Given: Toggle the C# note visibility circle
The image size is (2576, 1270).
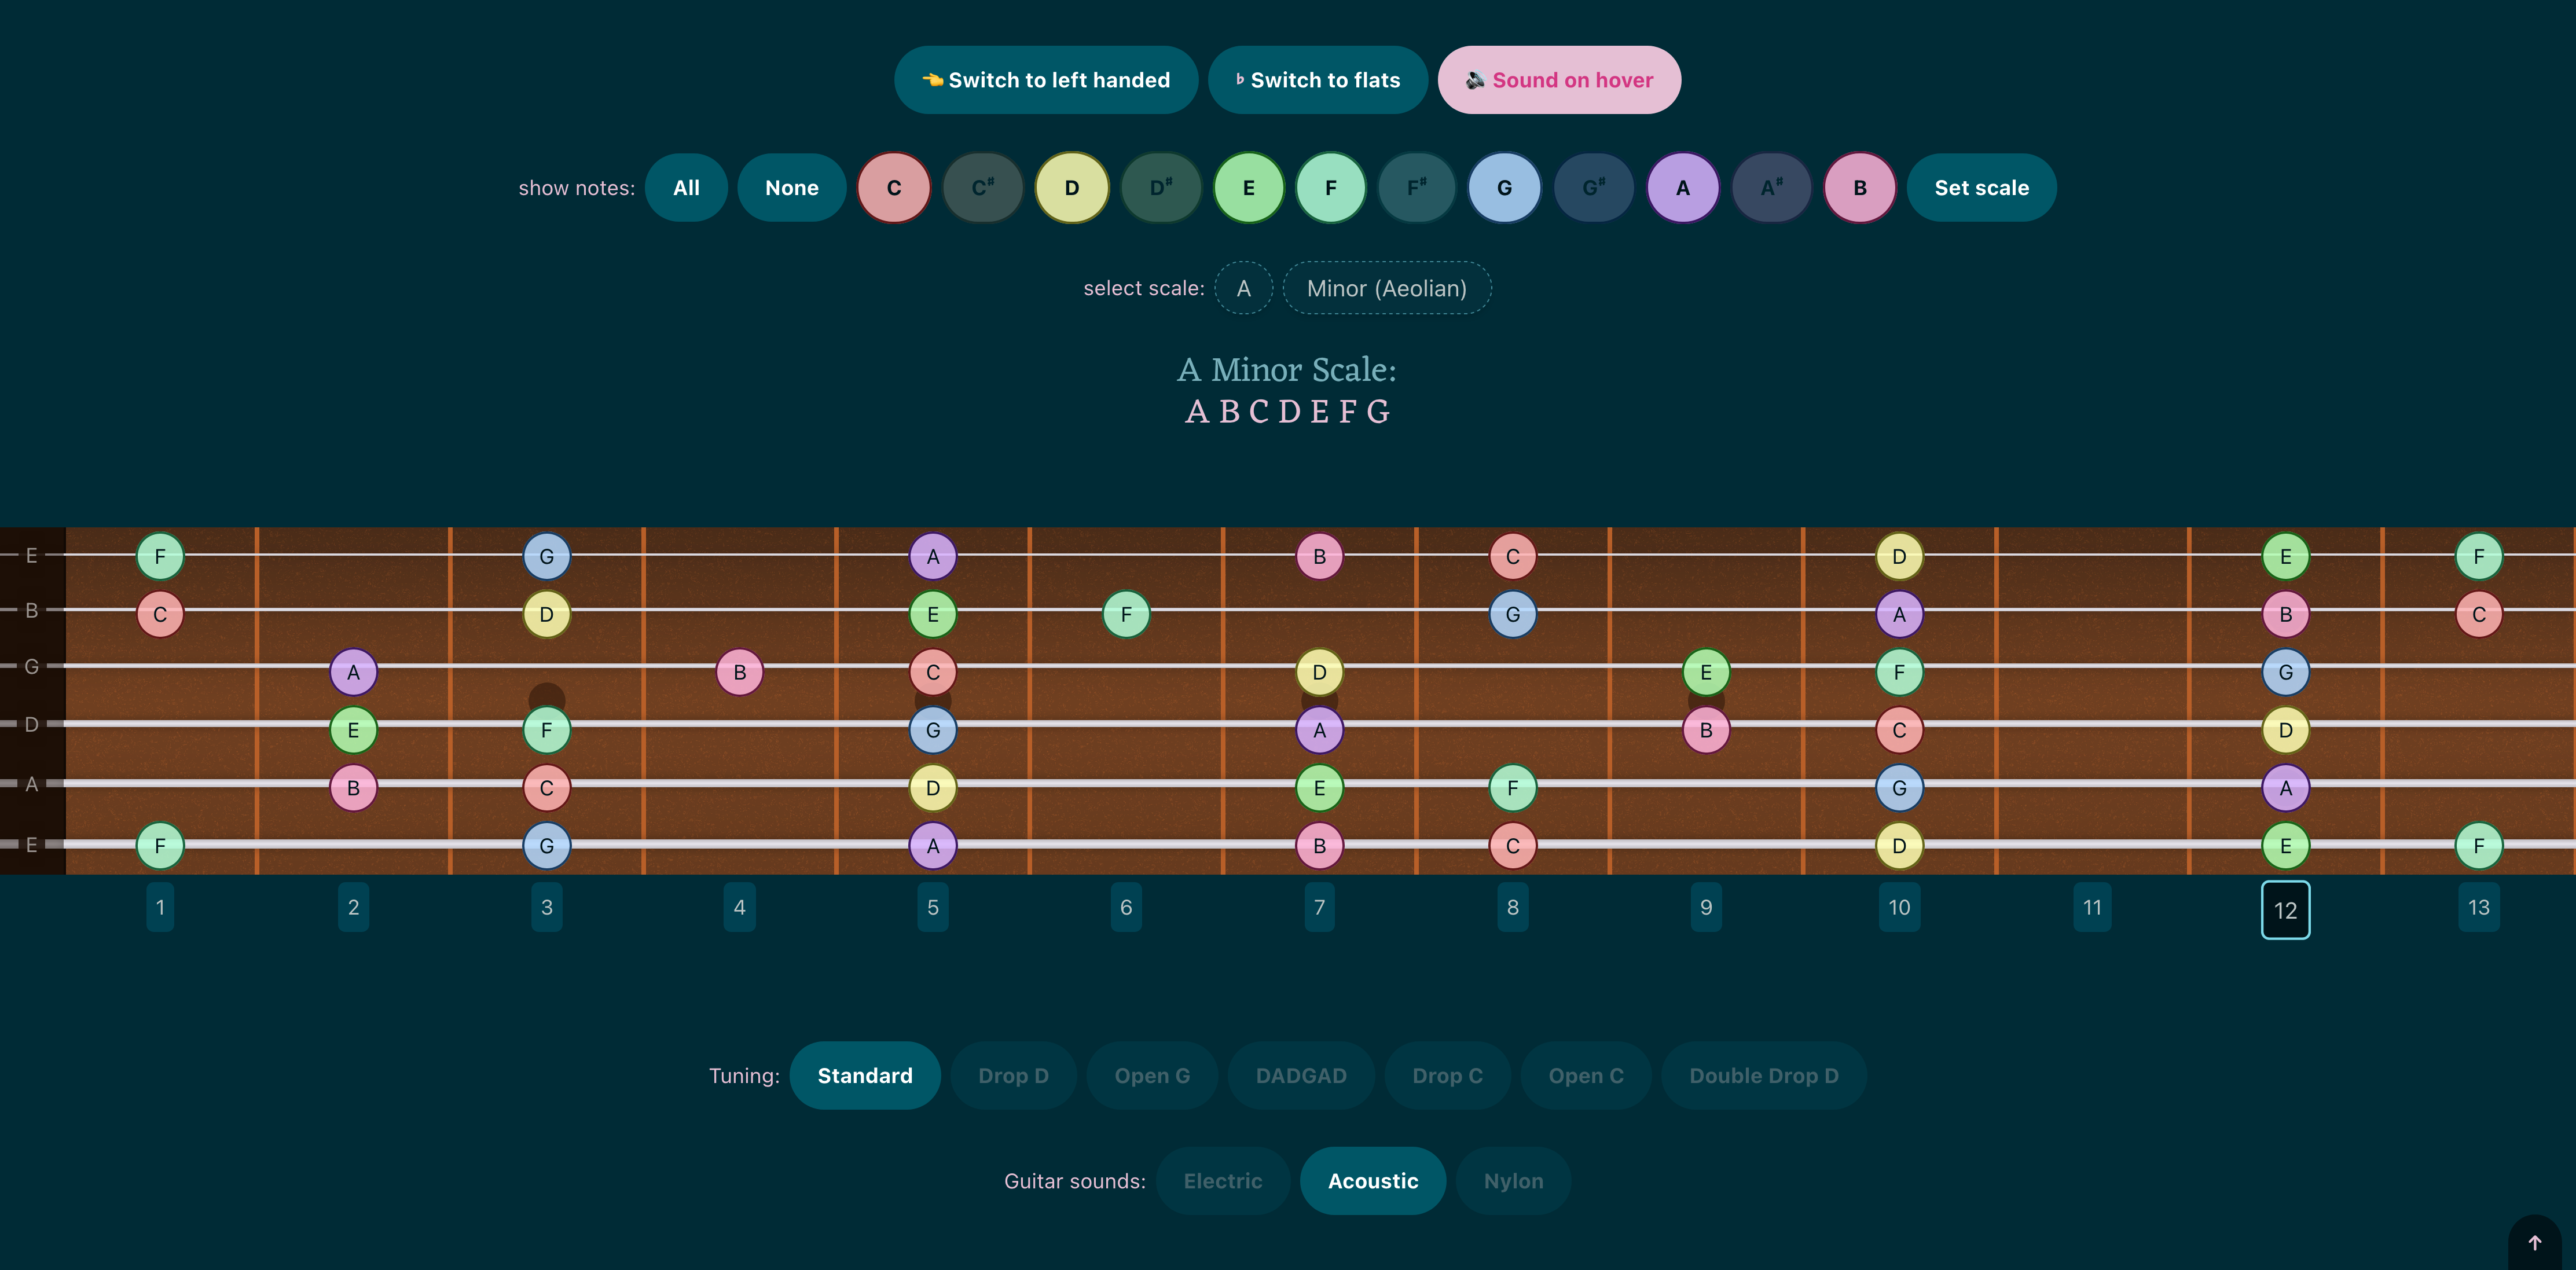Looking at the screenshot, I should pos(983,188).
